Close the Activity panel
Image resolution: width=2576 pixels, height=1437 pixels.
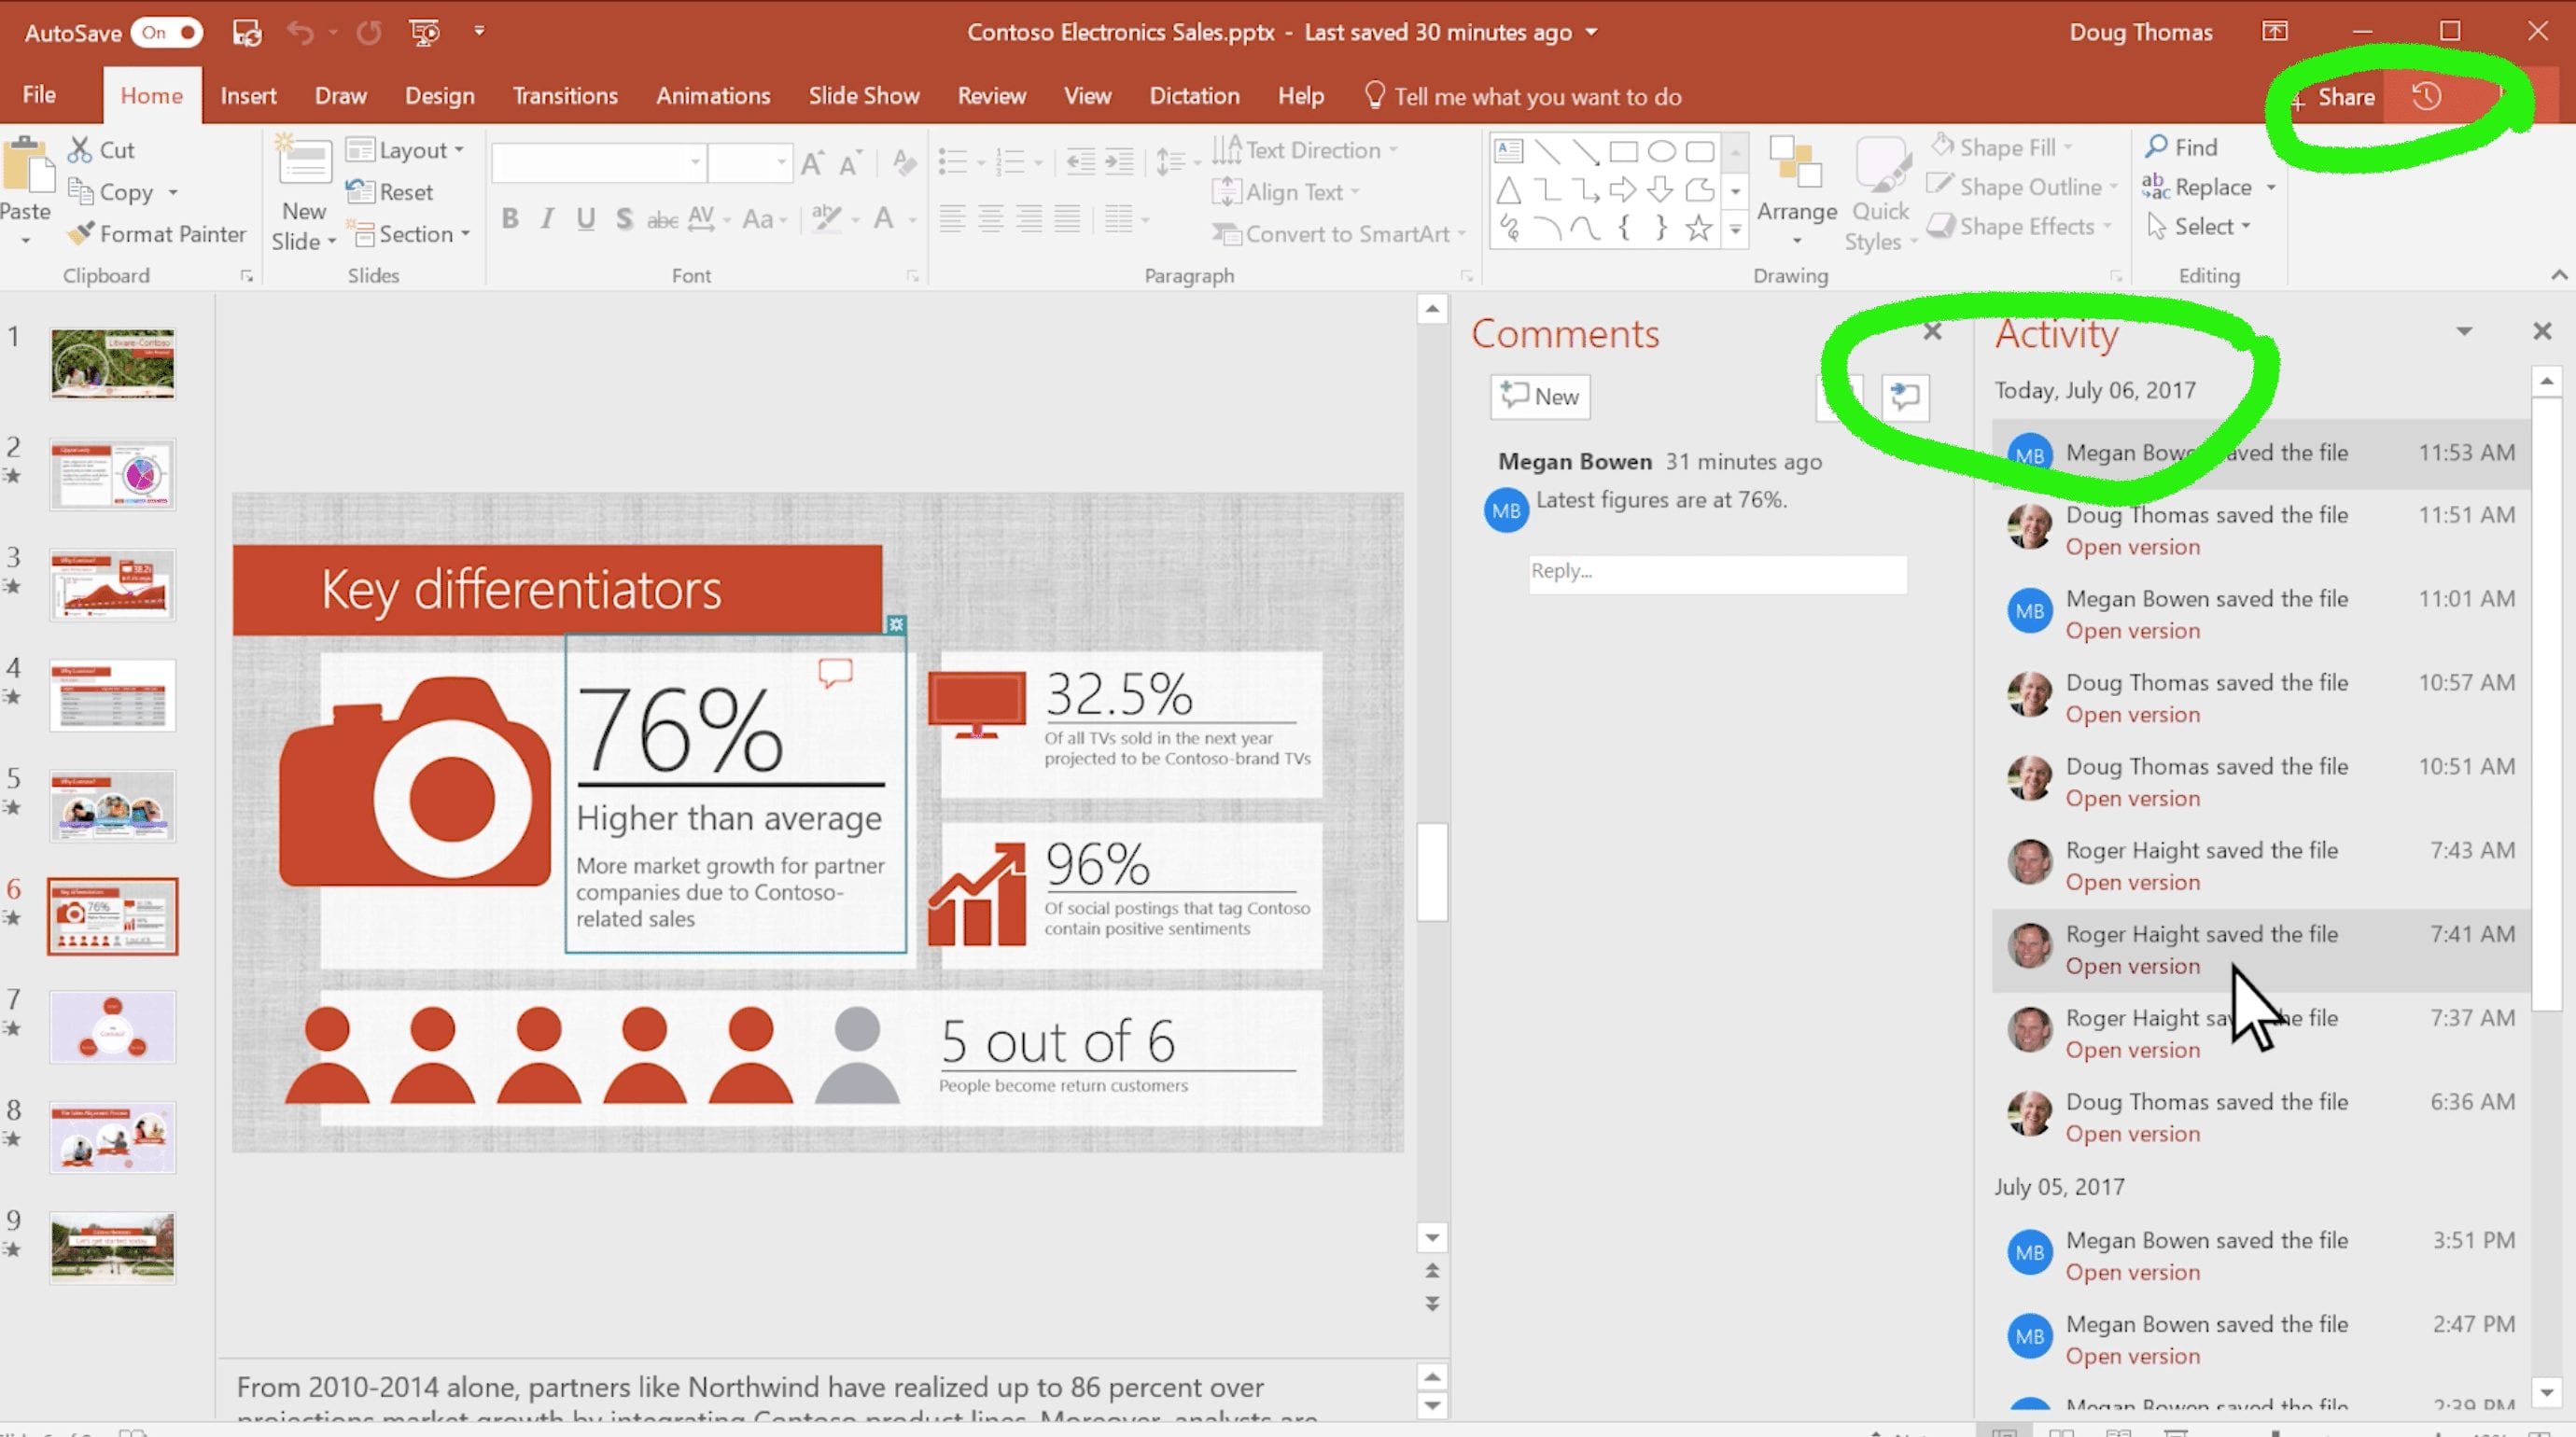pyautogui.click(x=2542, y=331)
